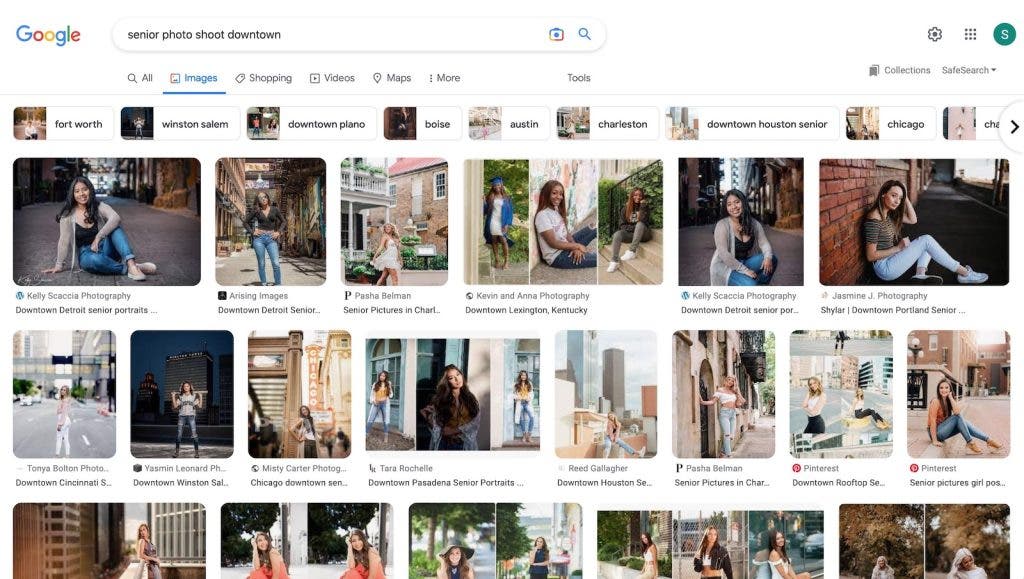Select the All results filter
The image size is (1024, 579).
coord(140,77)
